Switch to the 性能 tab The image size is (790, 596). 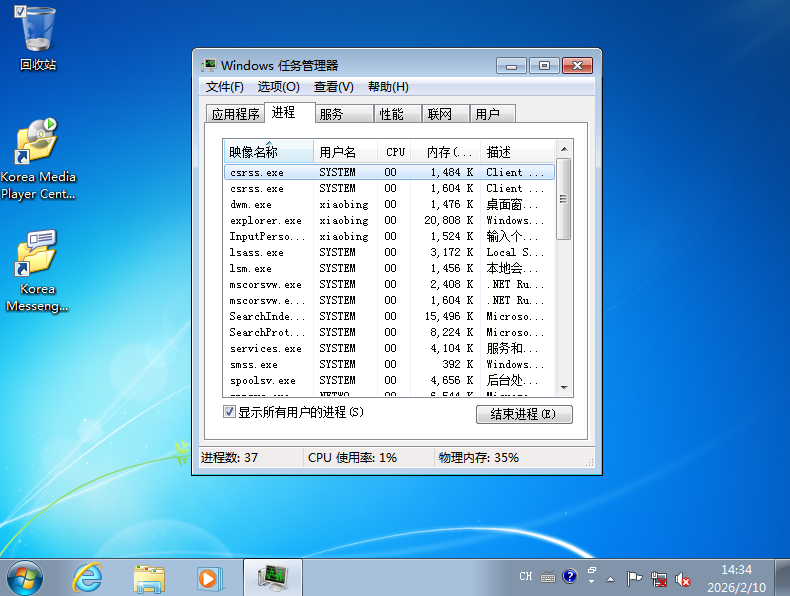392,114
